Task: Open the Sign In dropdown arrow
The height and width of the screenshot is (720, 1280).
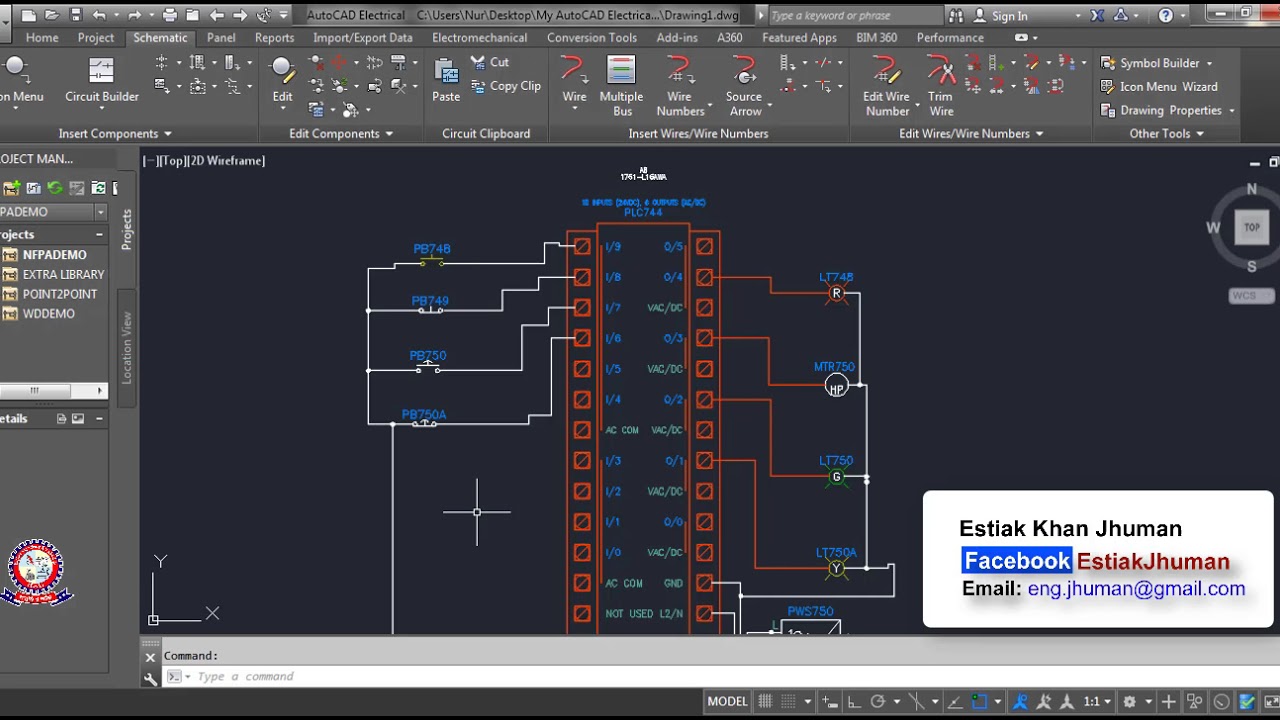Action: [x=1077, y=17]
